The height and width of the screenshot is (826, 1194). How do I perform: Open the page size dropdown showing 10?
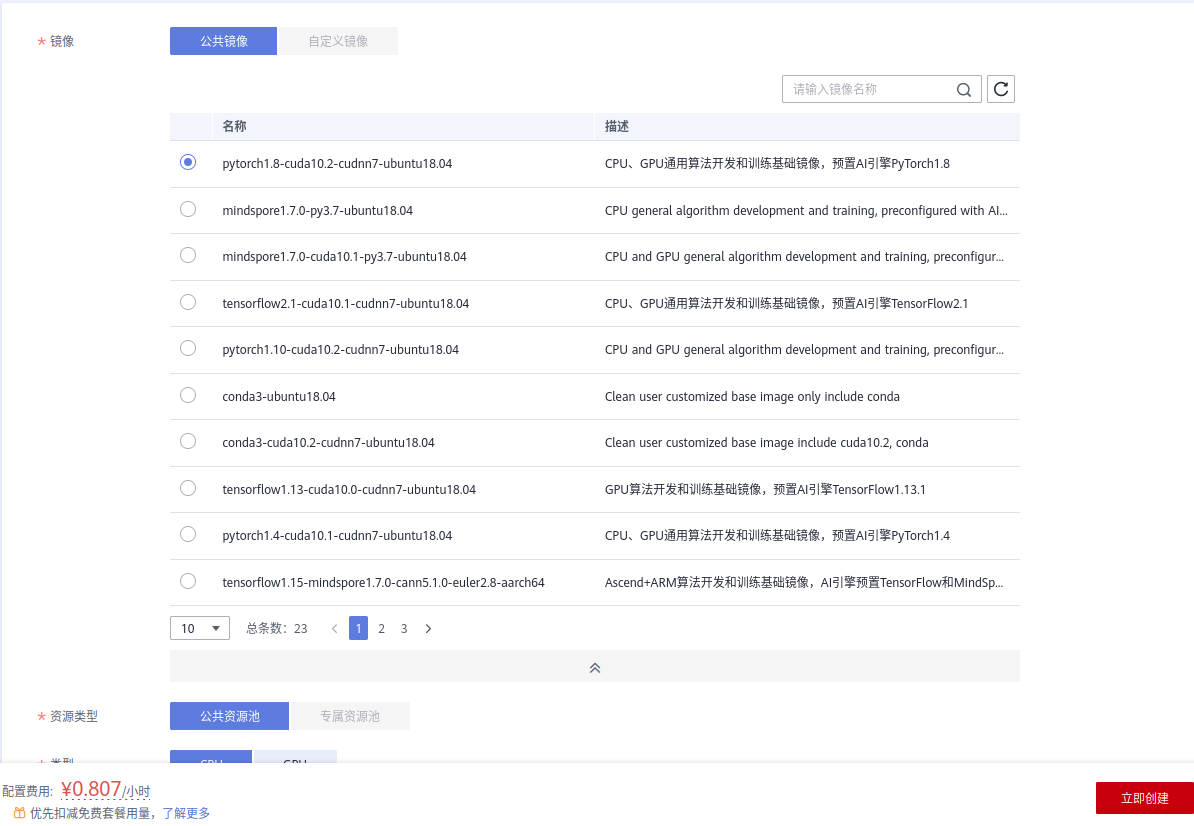[x=200, y=629]
